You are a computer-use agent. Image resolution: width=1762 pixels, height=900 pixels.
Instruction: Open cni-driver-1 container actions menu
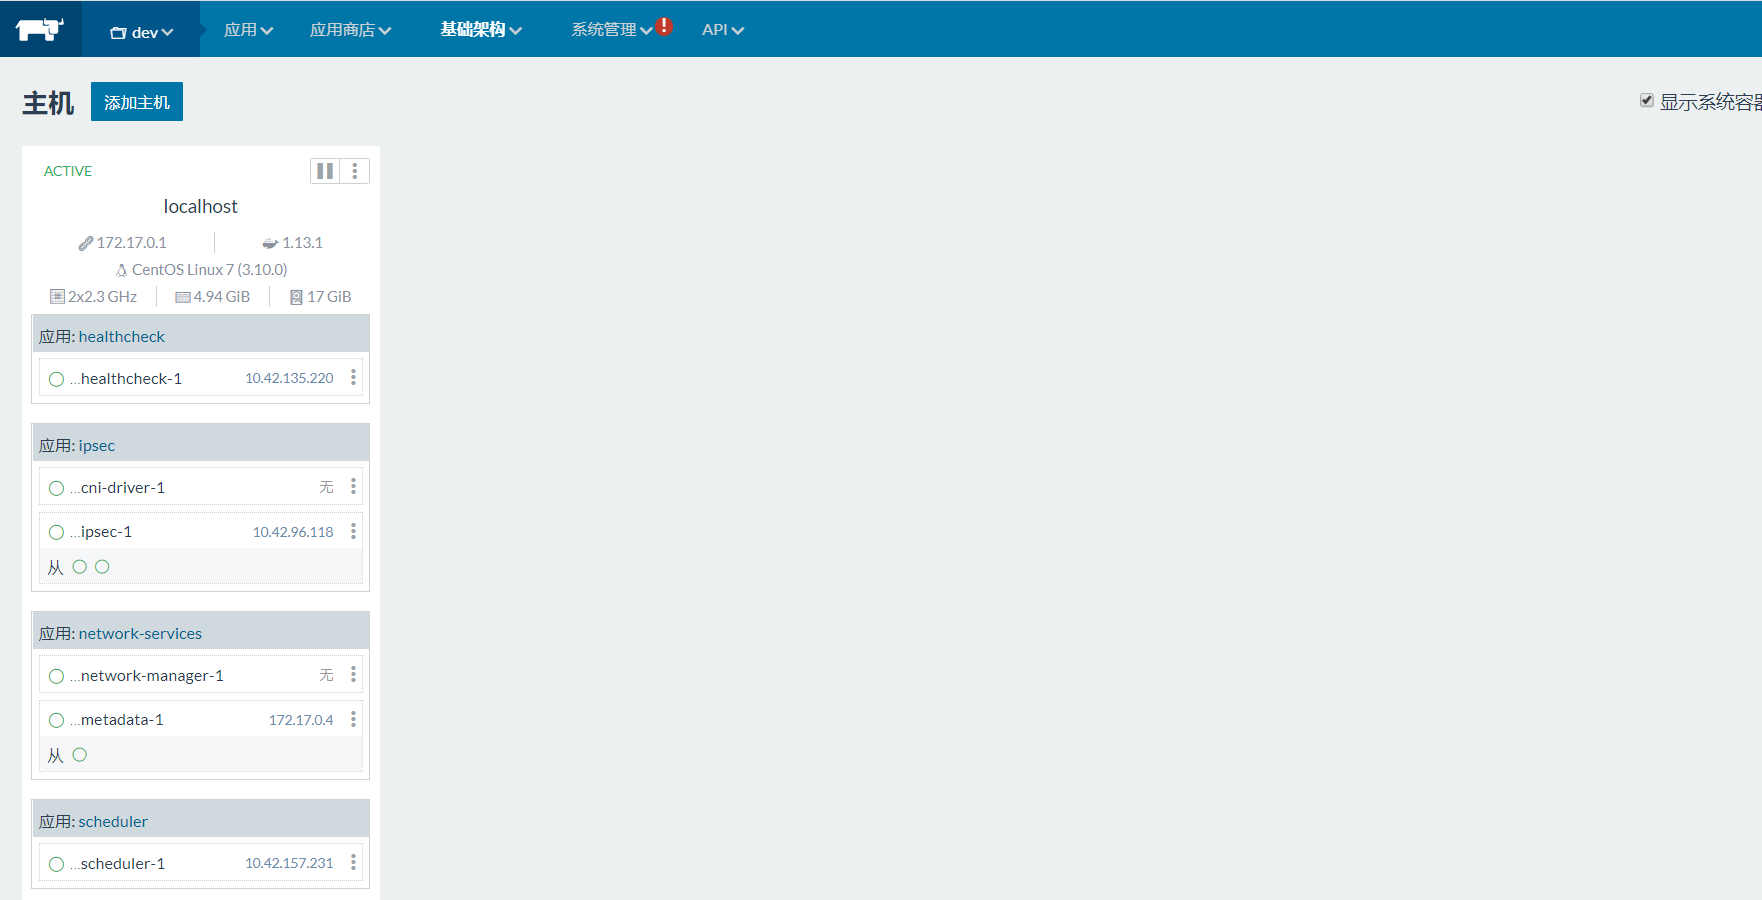tap(353, 487)
